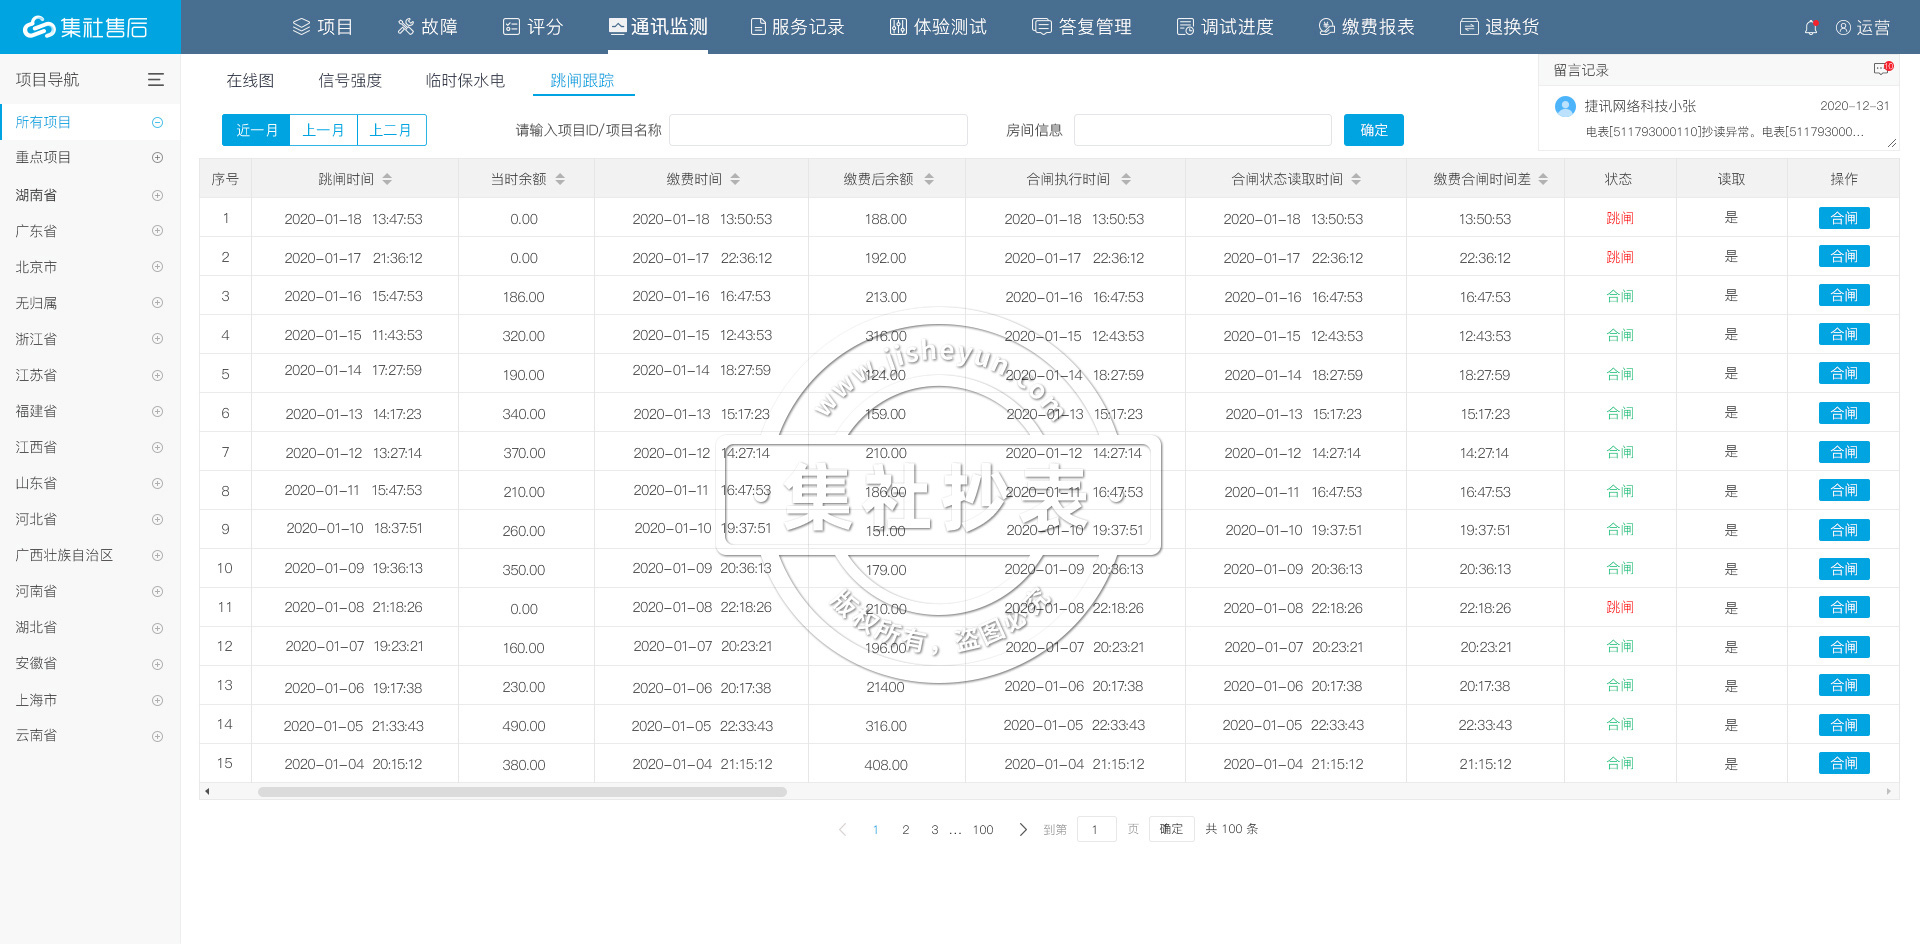Expand the 湖南省 project group
The image size is (1920, 944).
click(x=157, y=194)
